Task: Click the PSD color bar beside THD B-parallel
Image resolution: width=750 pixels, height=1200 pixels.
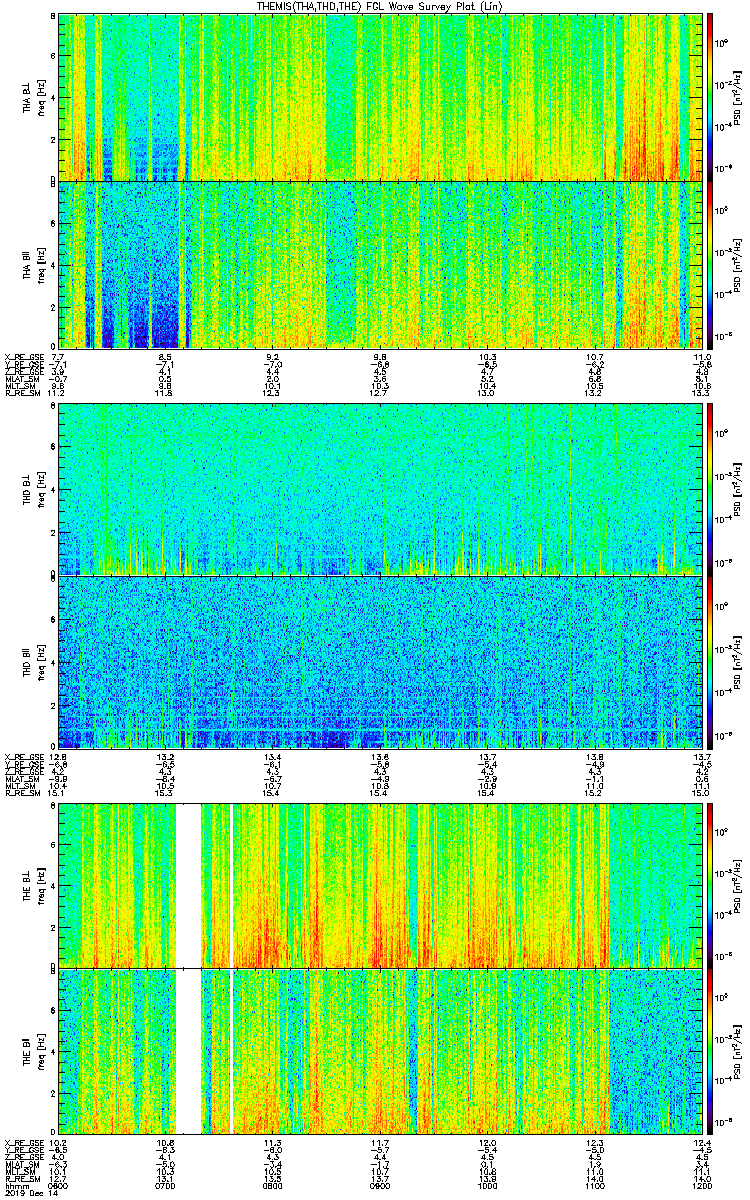Action: coord(711,661)
